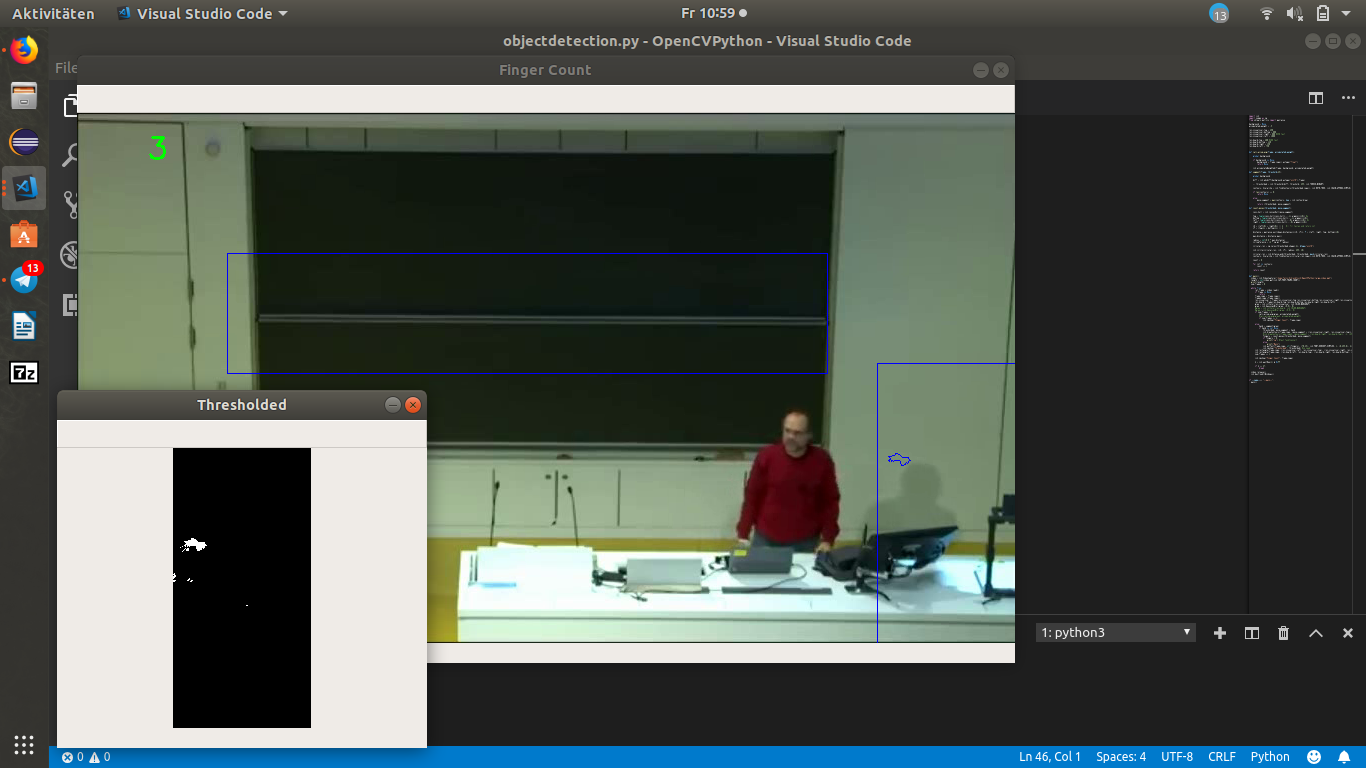Toggle panel maximize with the chevron
Image resolution: width=1366 pixels, height=768 pixels.
(1315, 633)
